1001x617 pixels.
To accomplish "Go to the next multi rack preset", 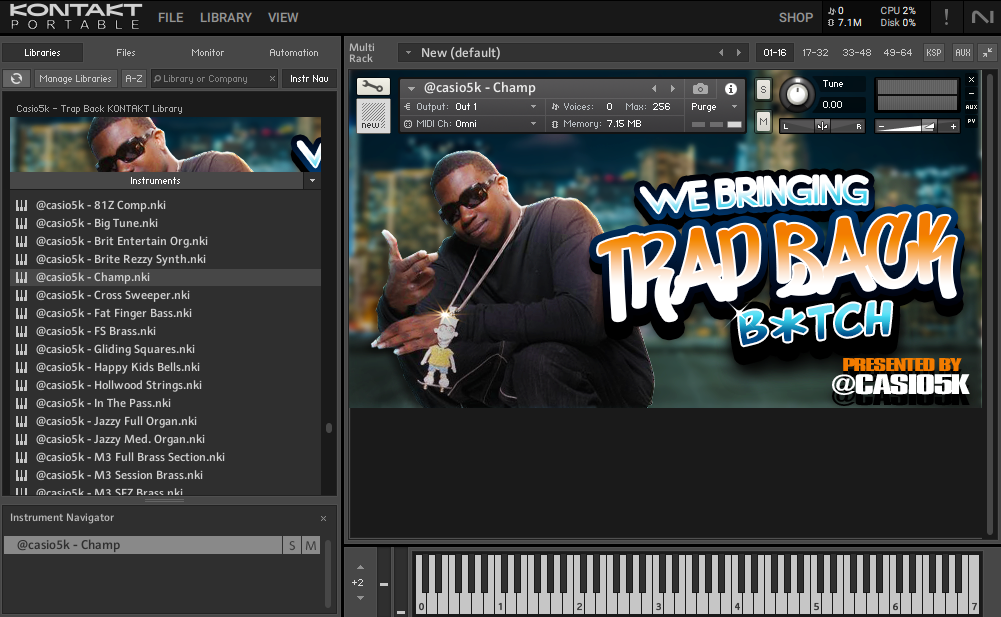I will tap(739, 52).
